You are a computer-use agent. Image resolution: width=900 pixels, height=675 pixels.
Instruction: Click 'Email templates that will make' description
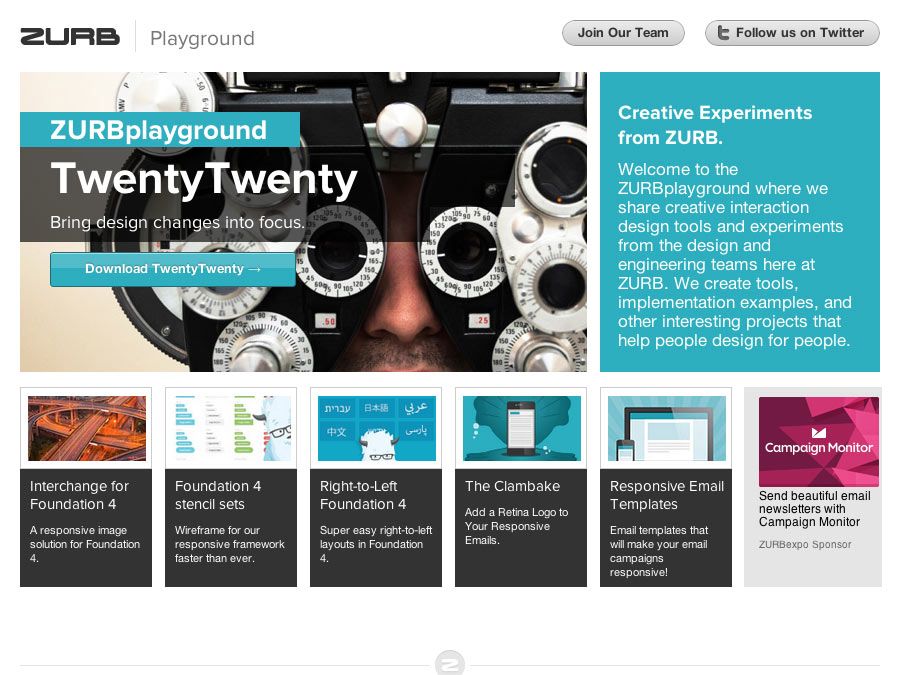[659, 551]
